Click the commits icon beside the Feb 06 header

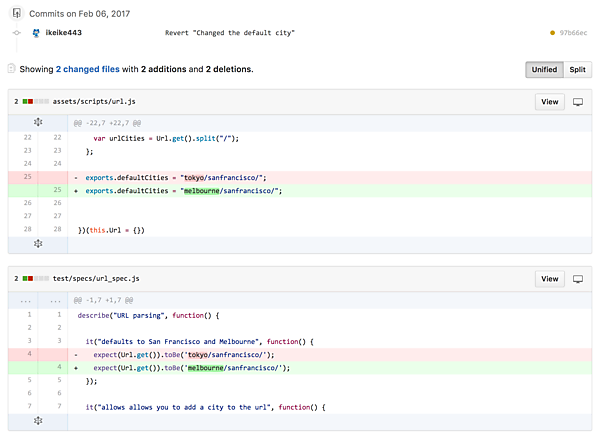tap(15, 14)
